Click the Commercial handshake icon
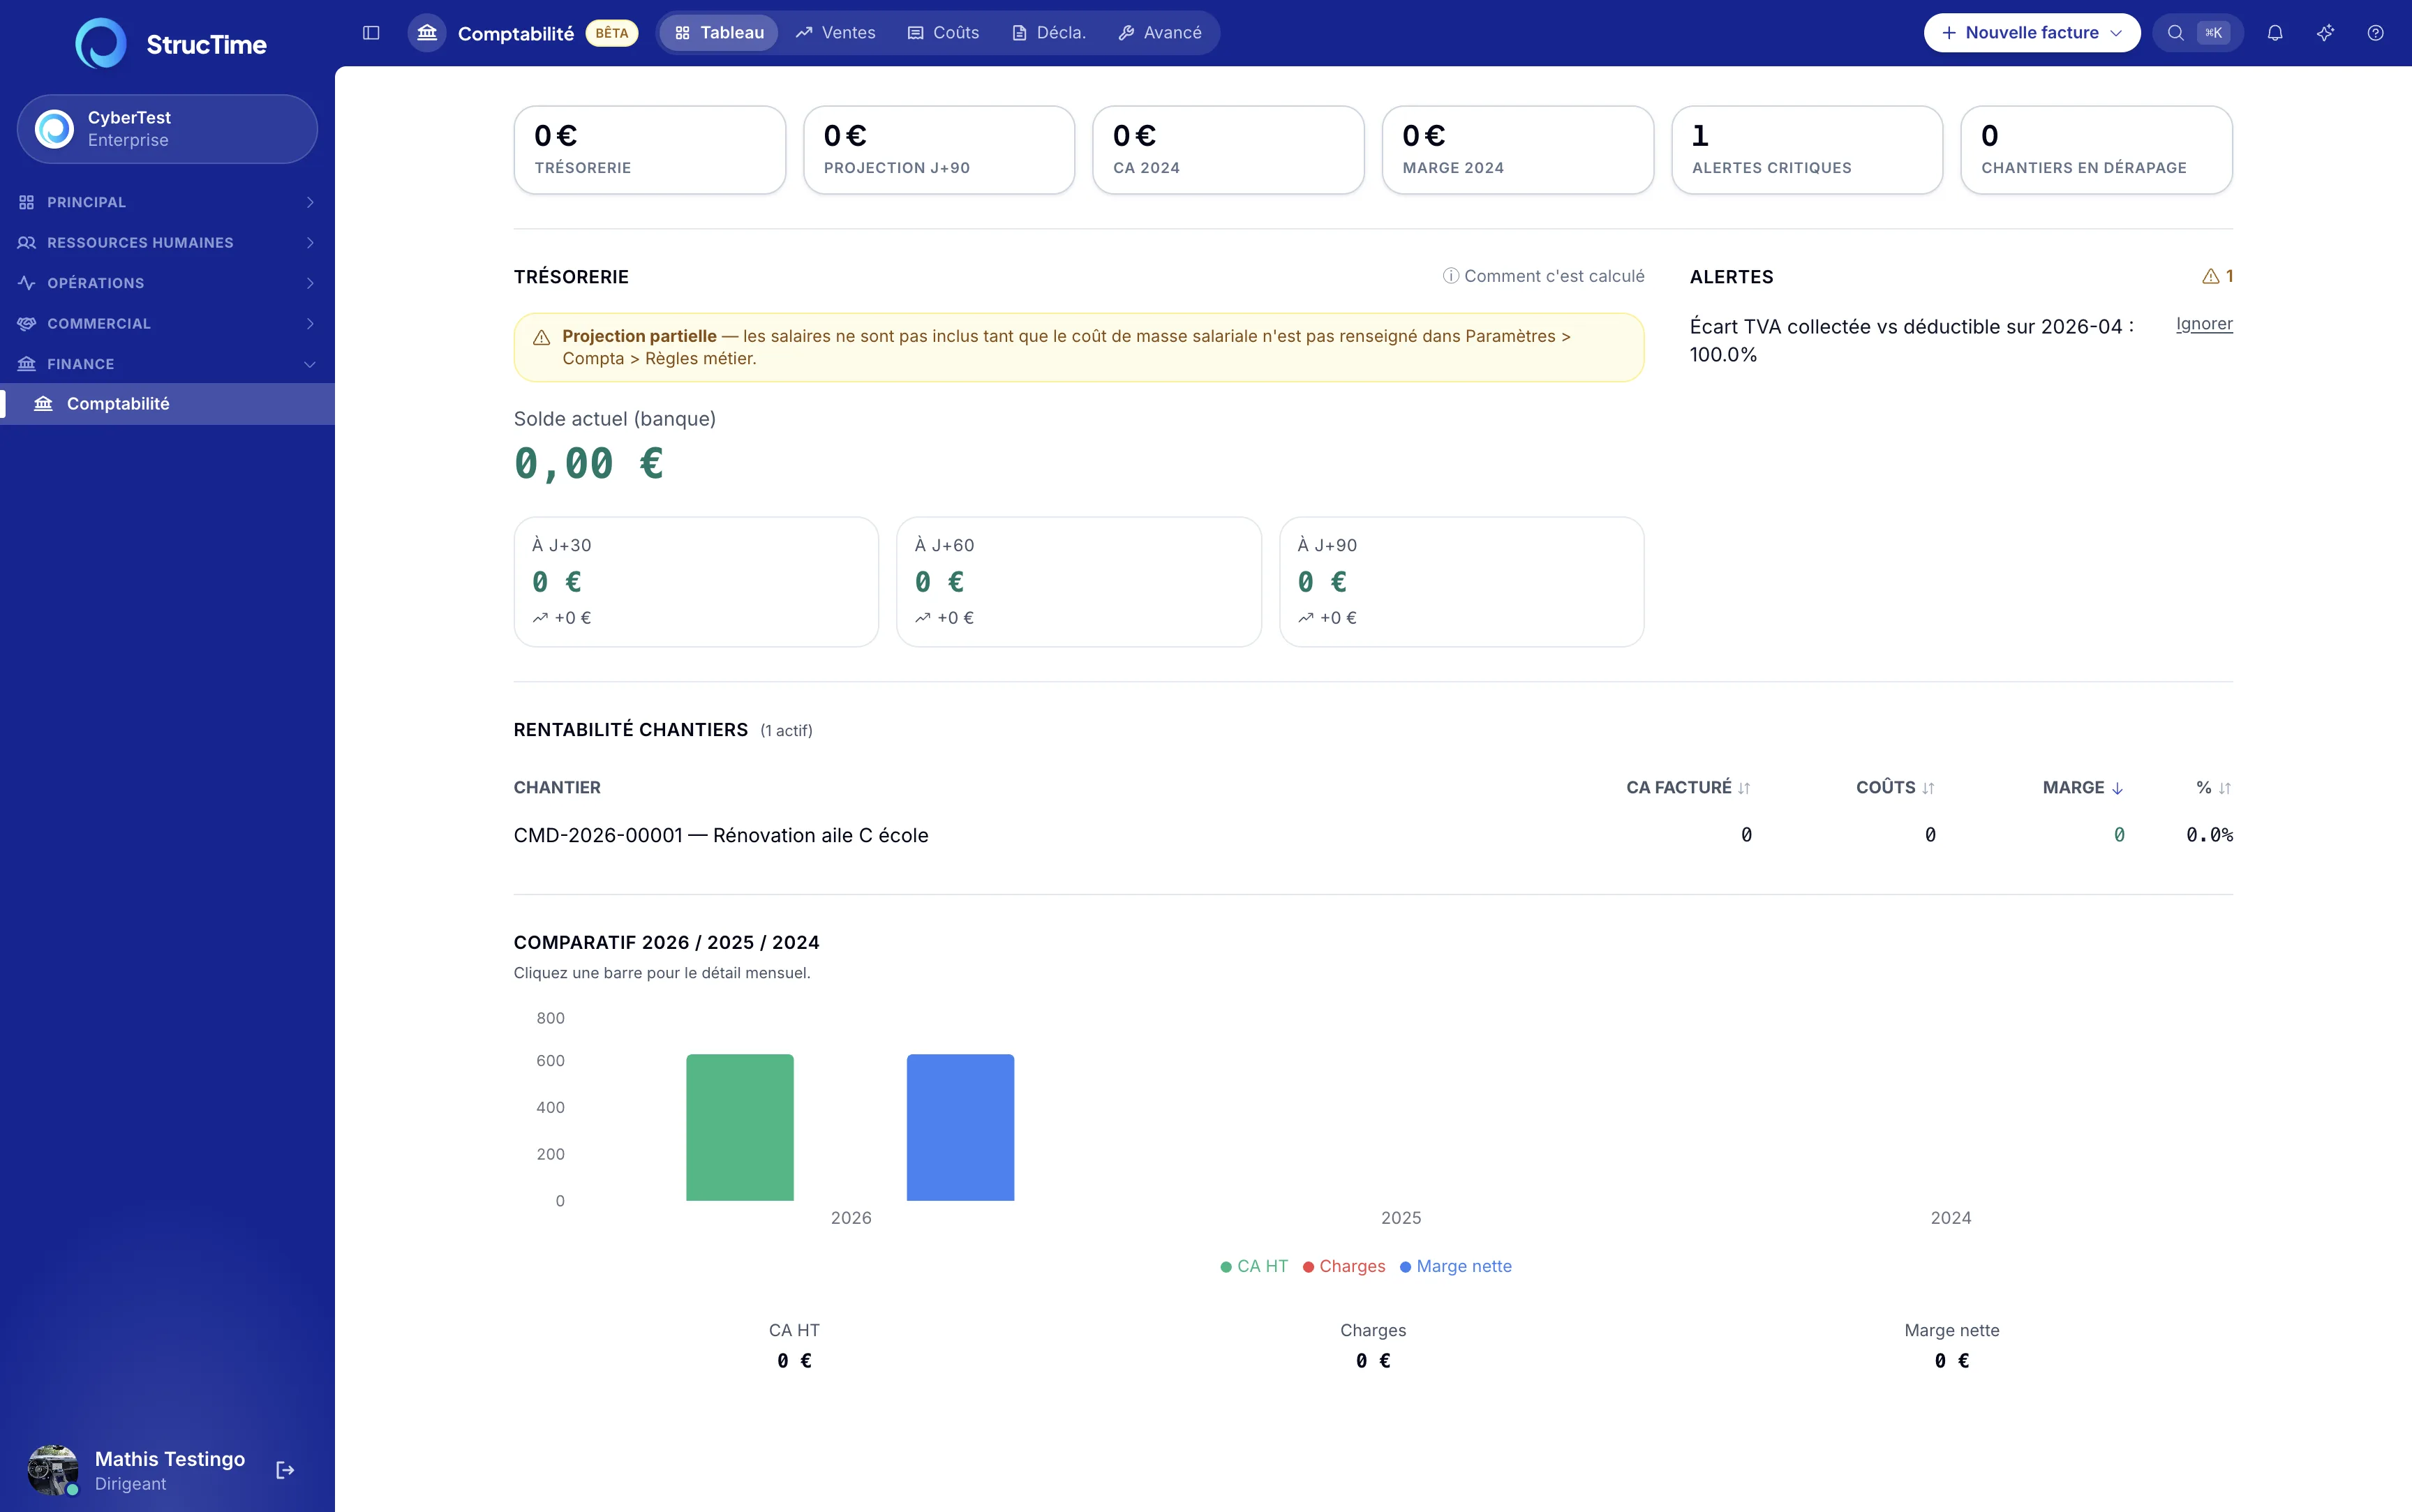The width and height of the screenshot is (2412, 1512). [x=27, y=324]
